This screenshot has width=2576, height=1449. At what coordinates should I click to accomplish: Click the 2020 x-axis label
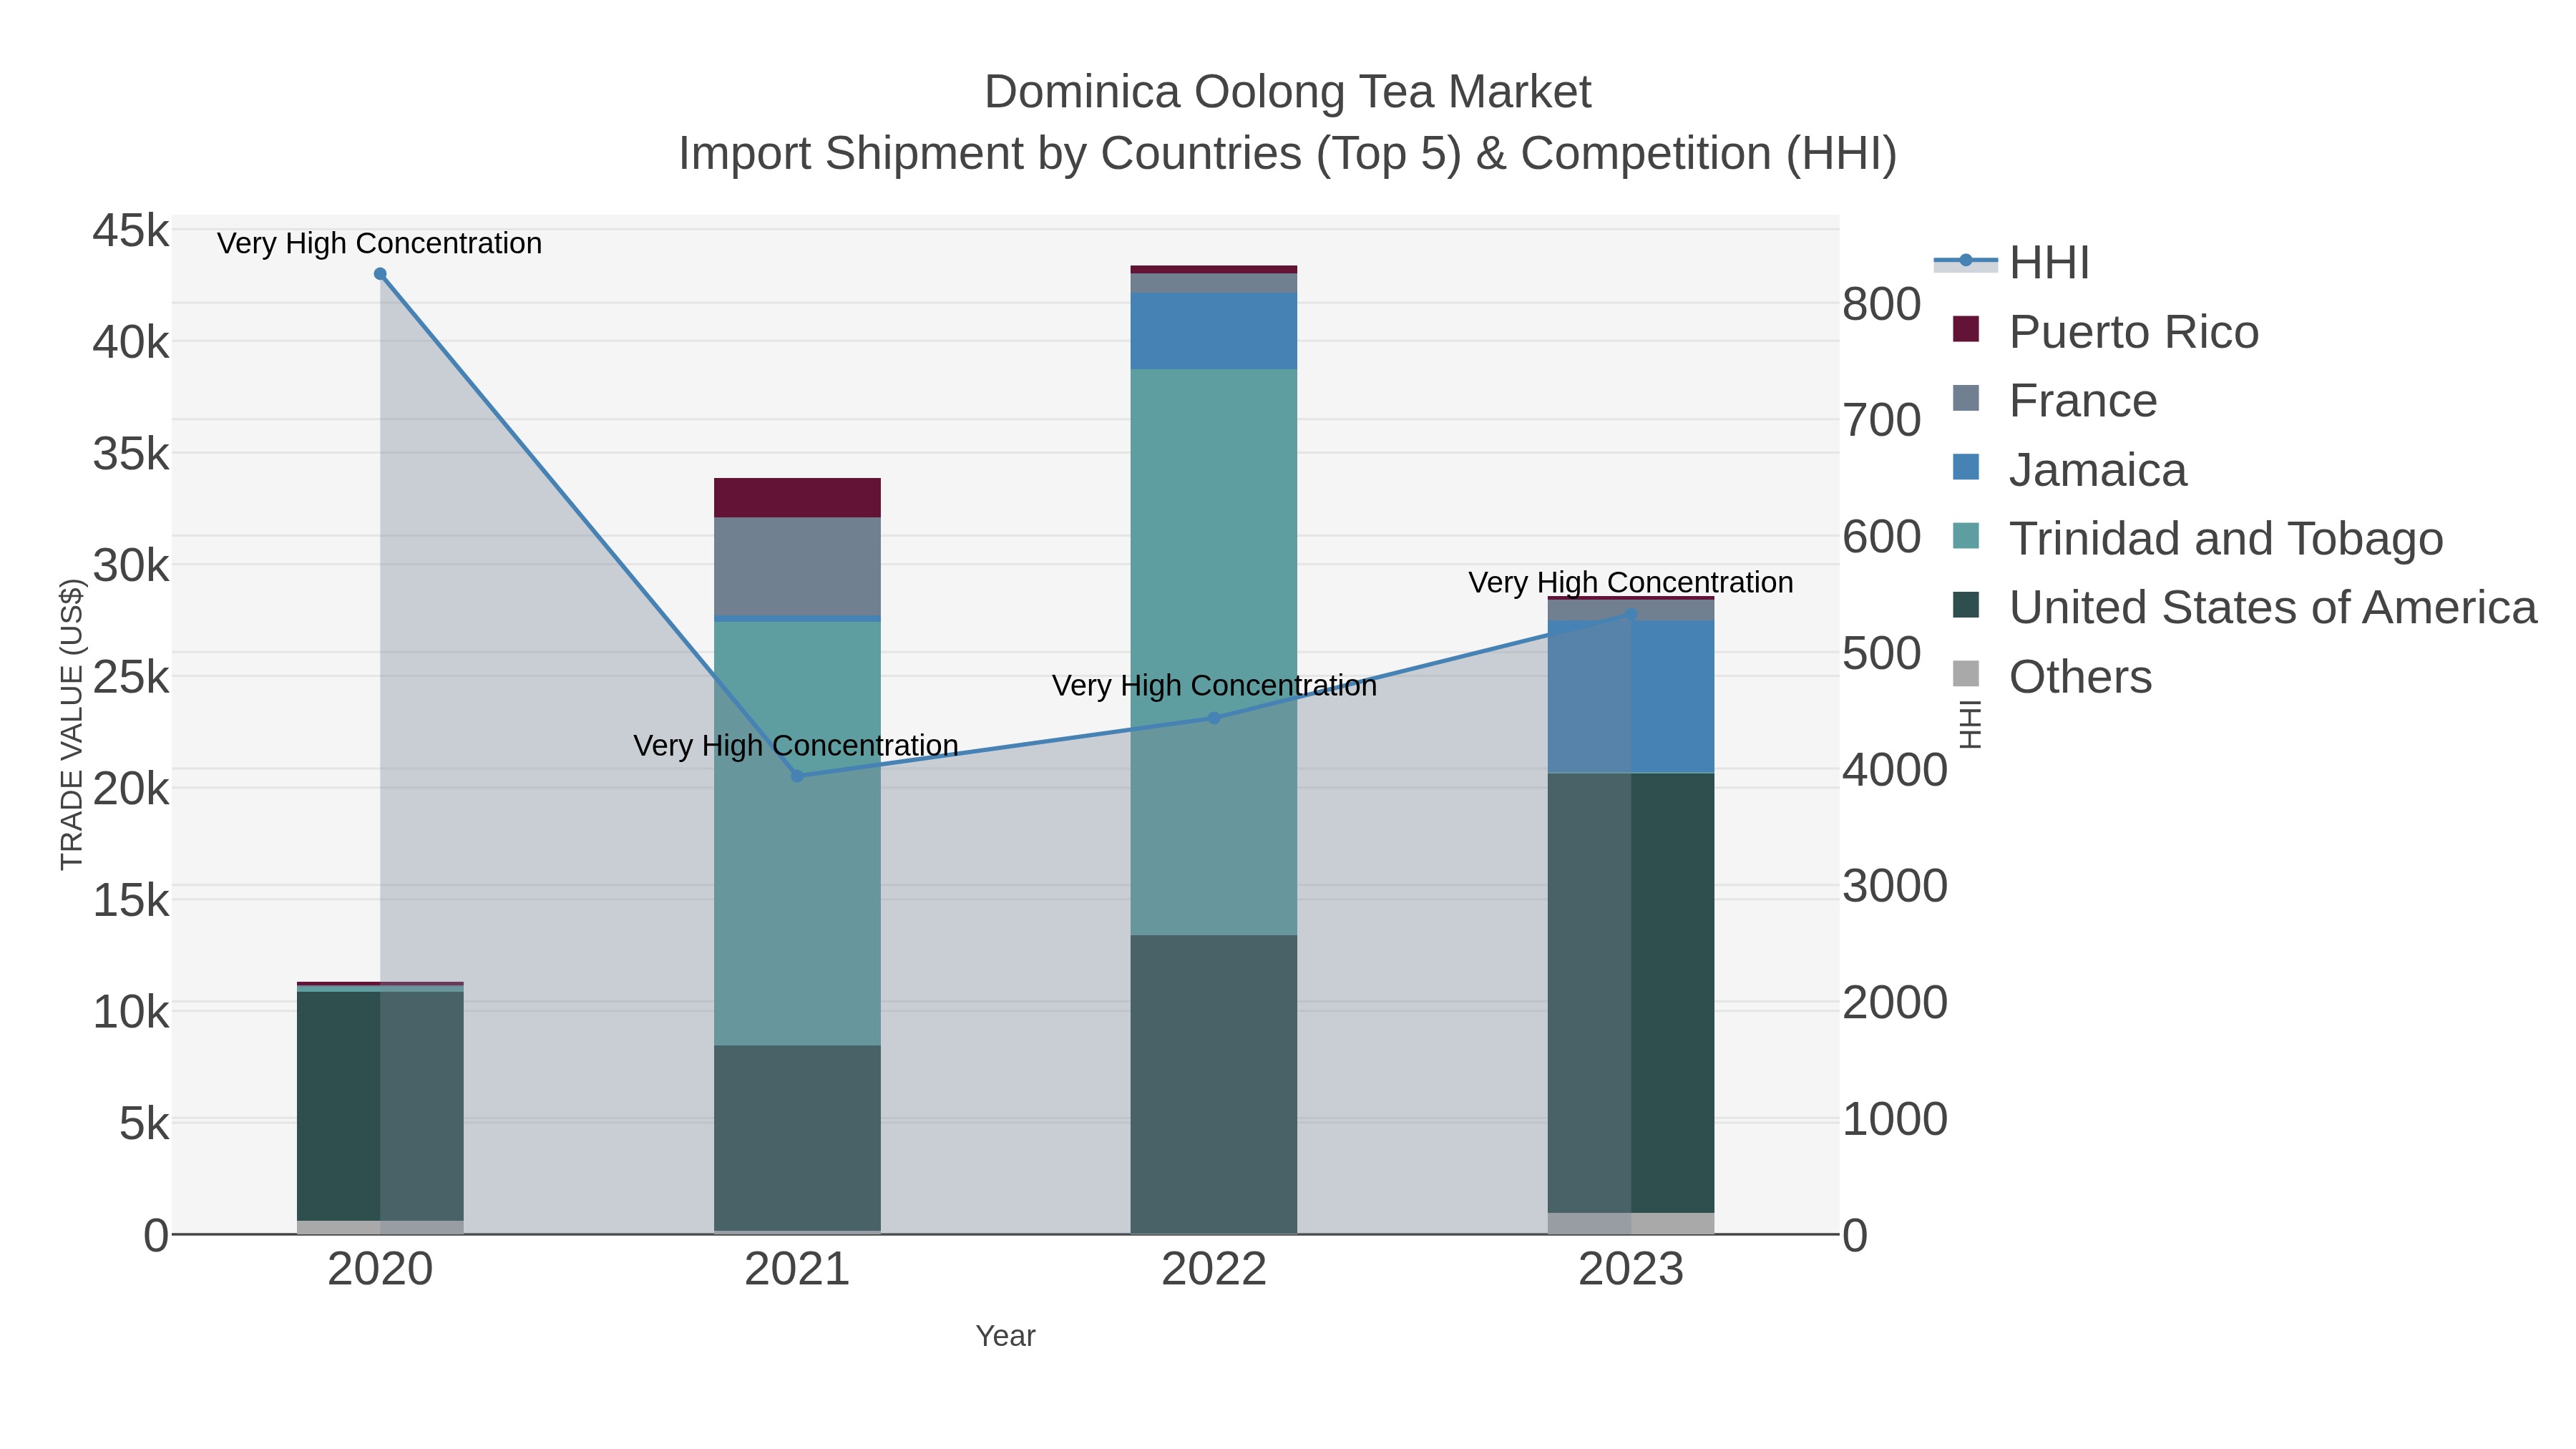pyautogui.click(x=380, y=1270)
